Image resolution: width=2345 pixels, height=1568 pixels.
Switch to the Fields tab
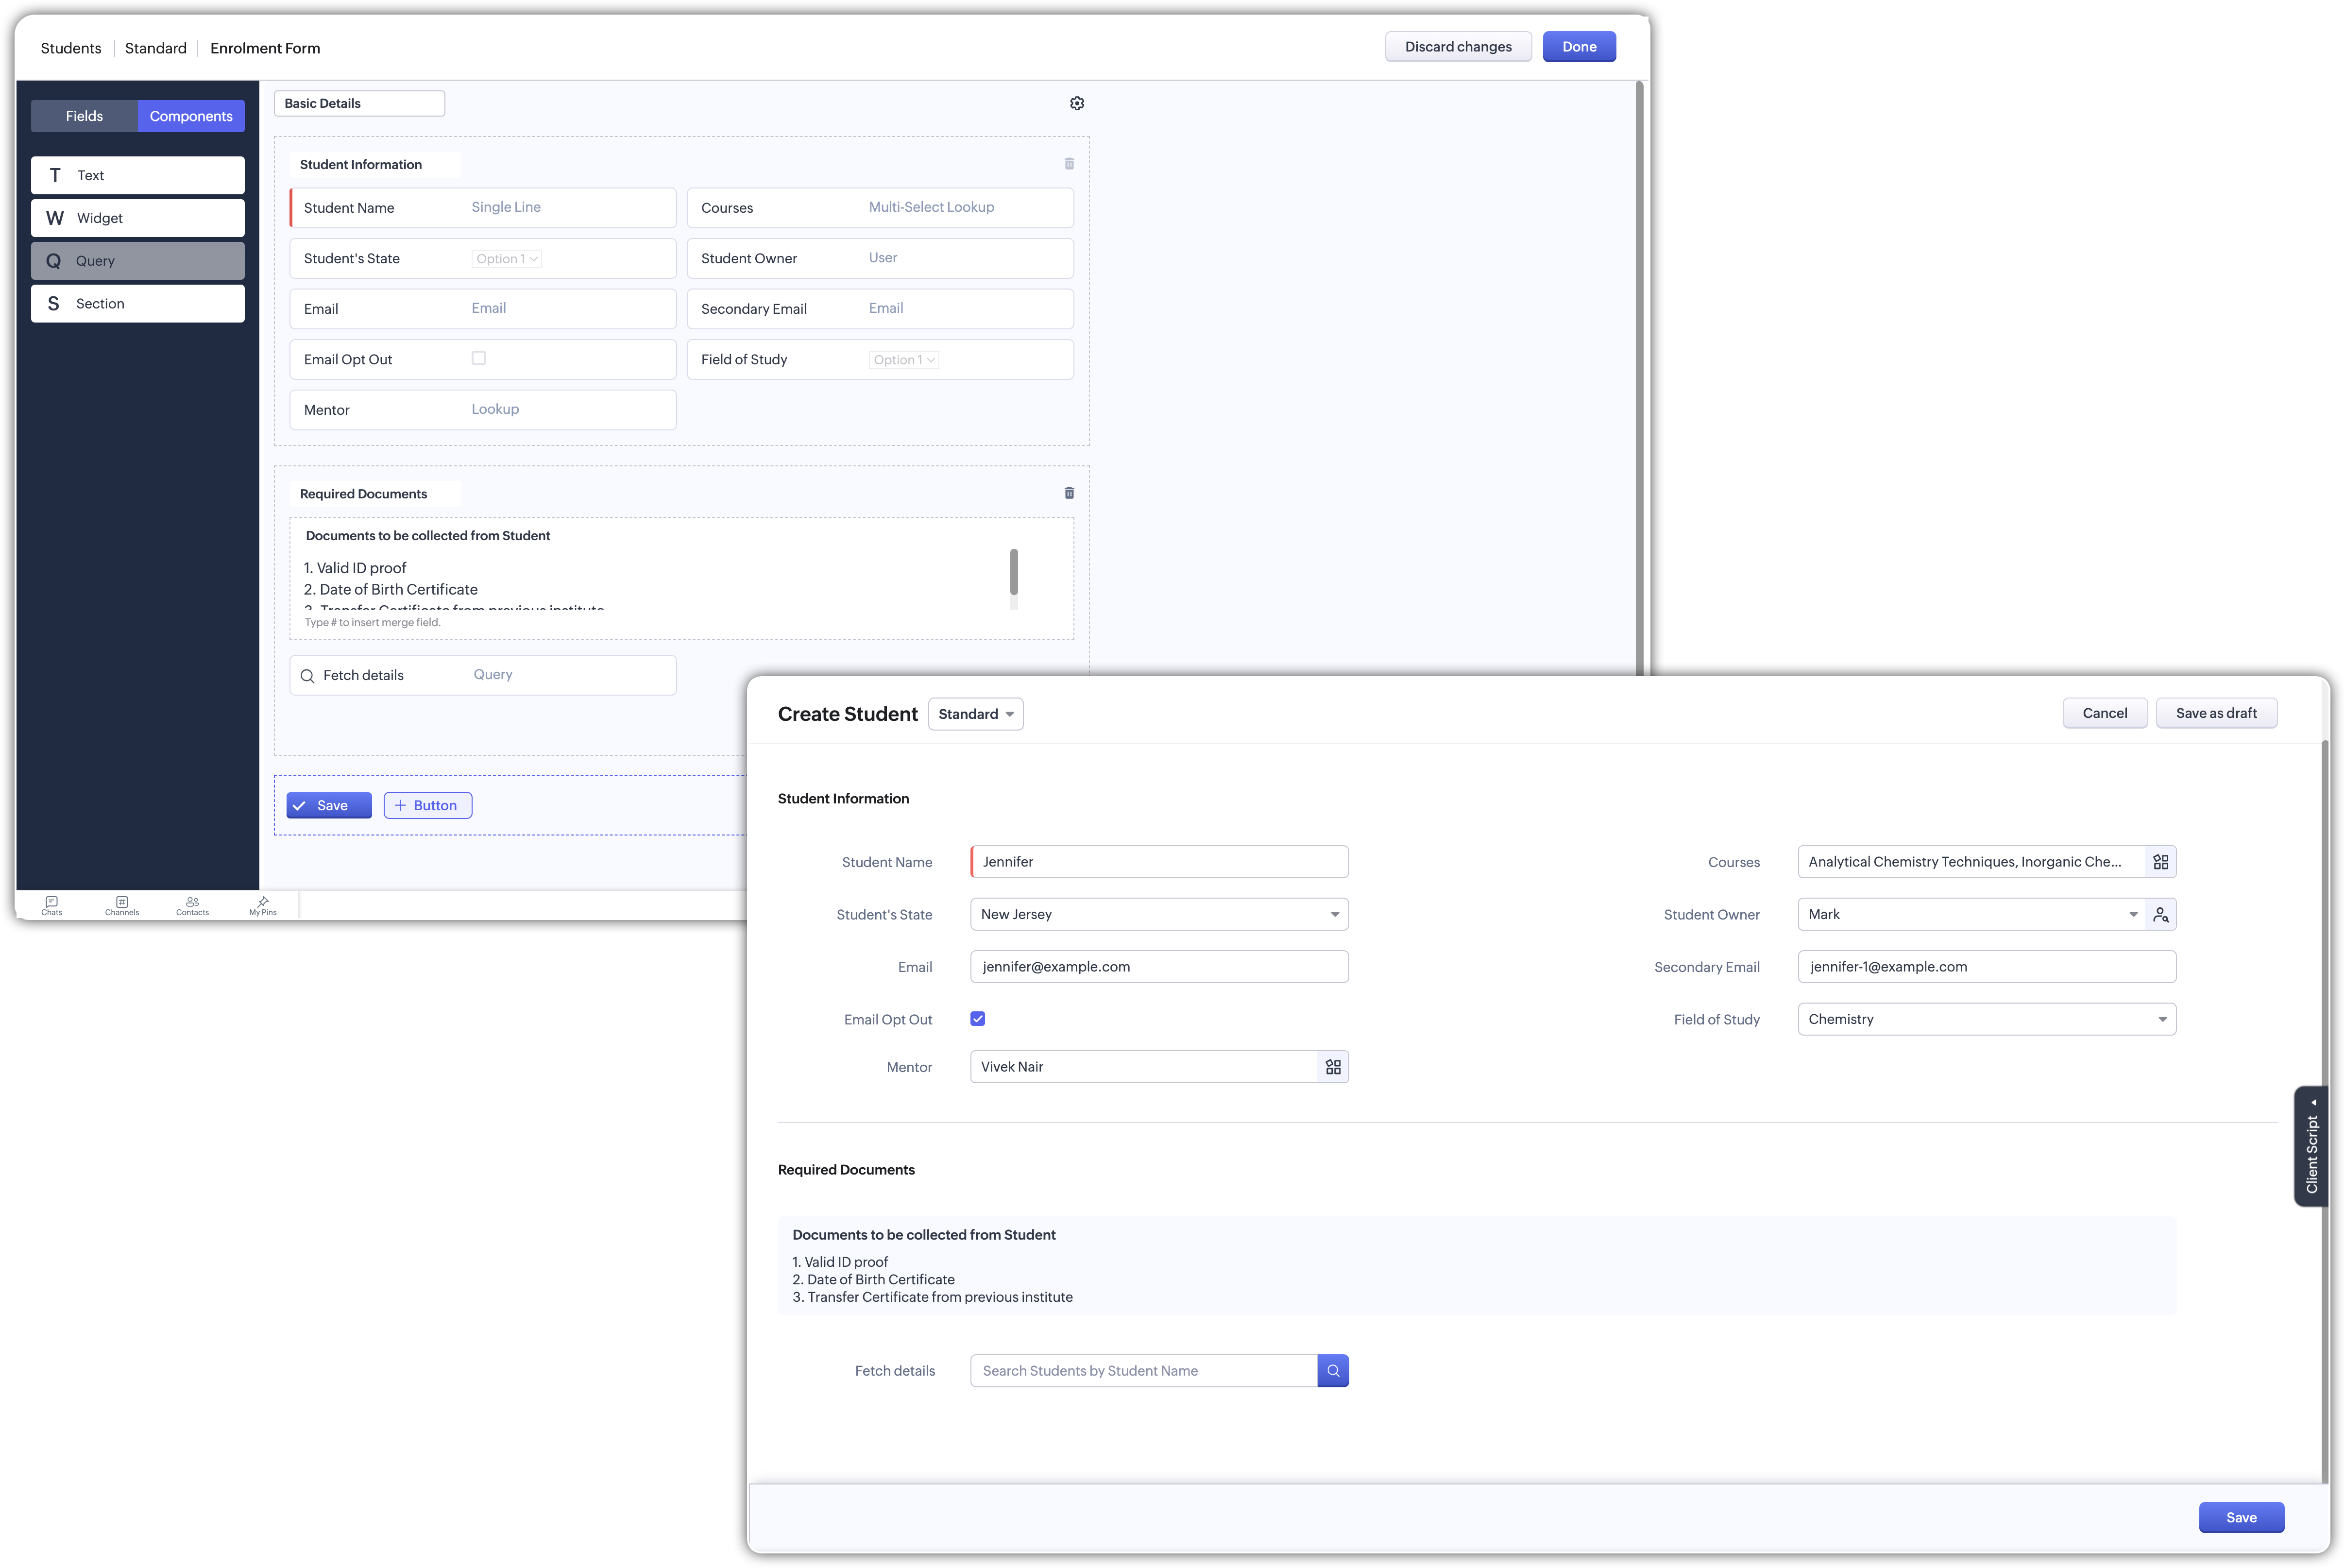(84, 116)
